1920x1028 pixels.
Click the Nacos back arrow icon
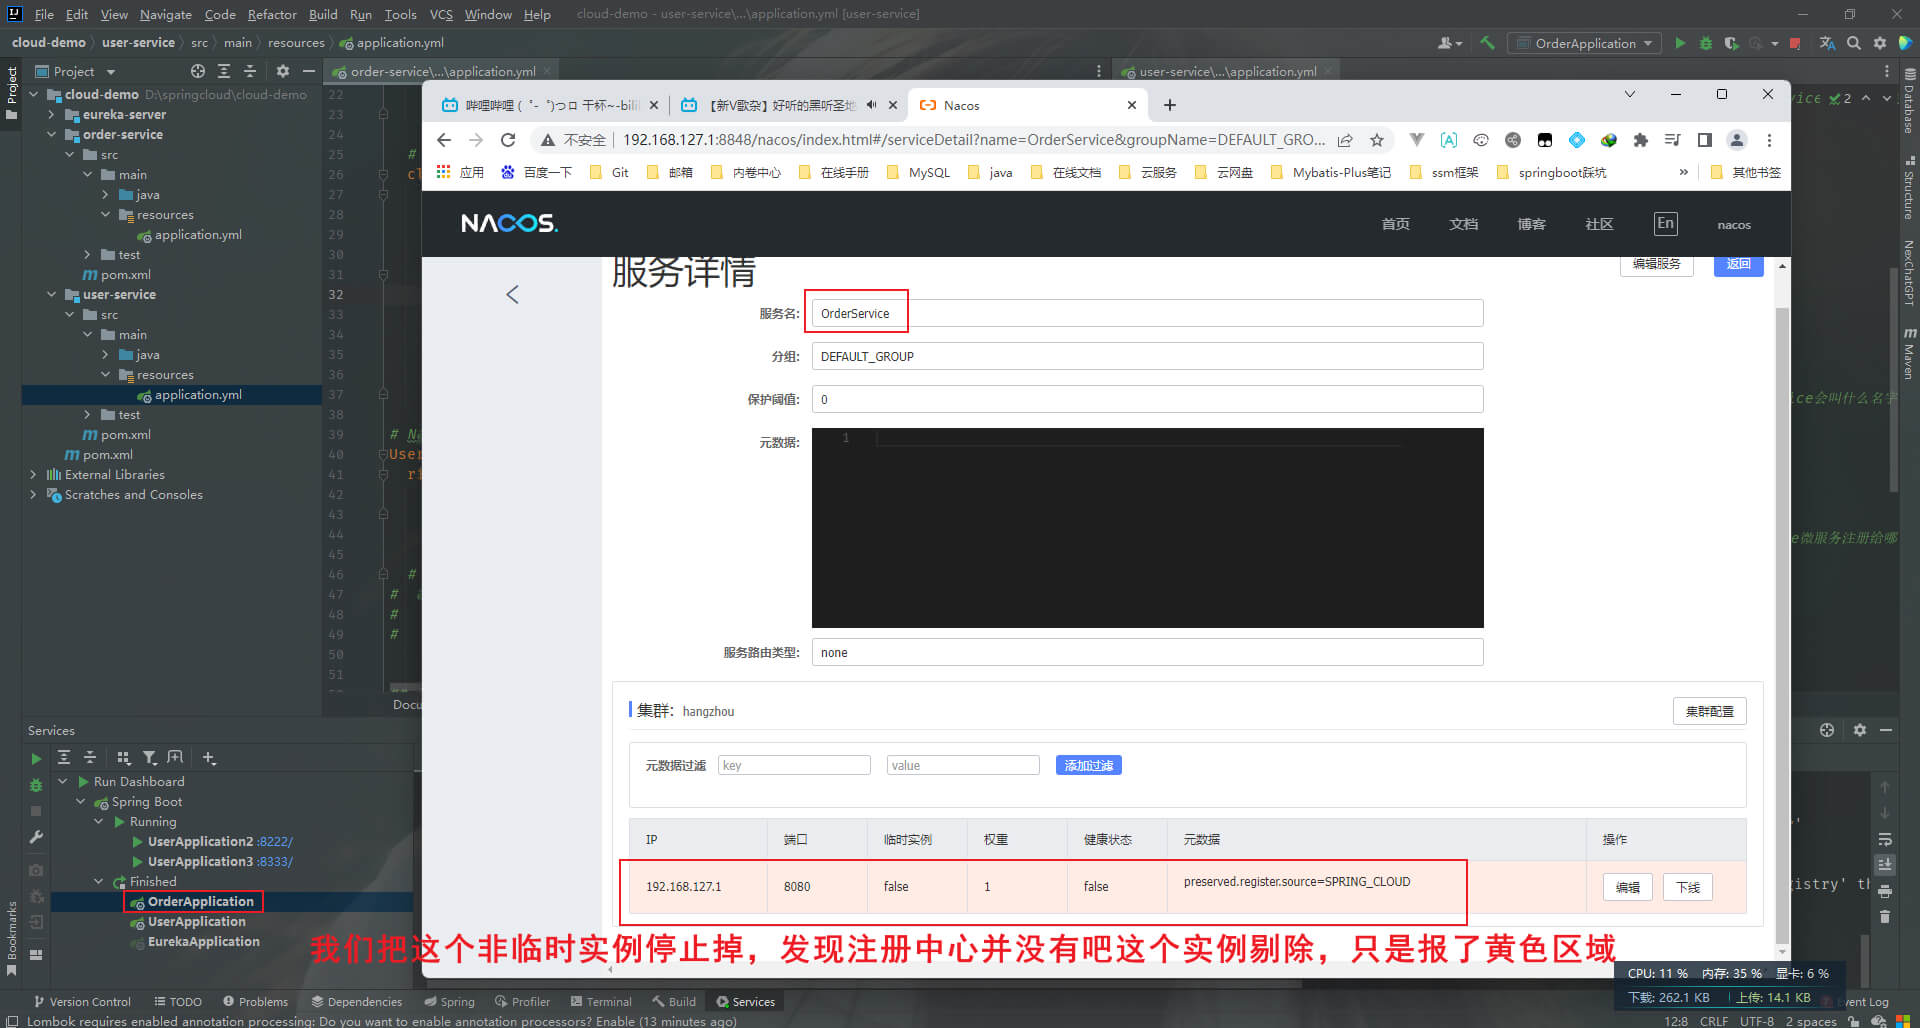click(x=513, y=294)
